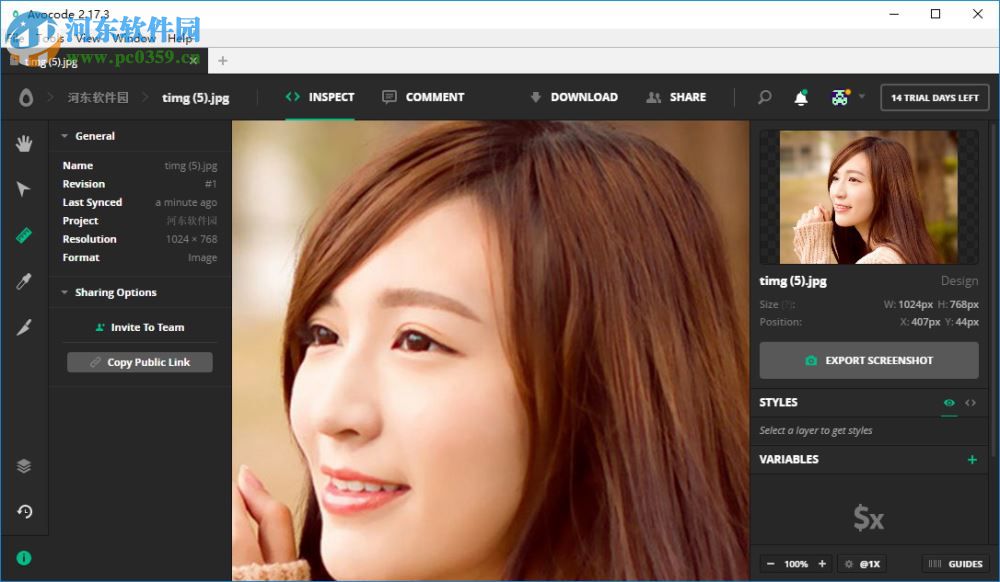Image resolution: width=1000 pixels, height=582 pixels.
Task: Open the search magnifier
Action: point(764,98)
